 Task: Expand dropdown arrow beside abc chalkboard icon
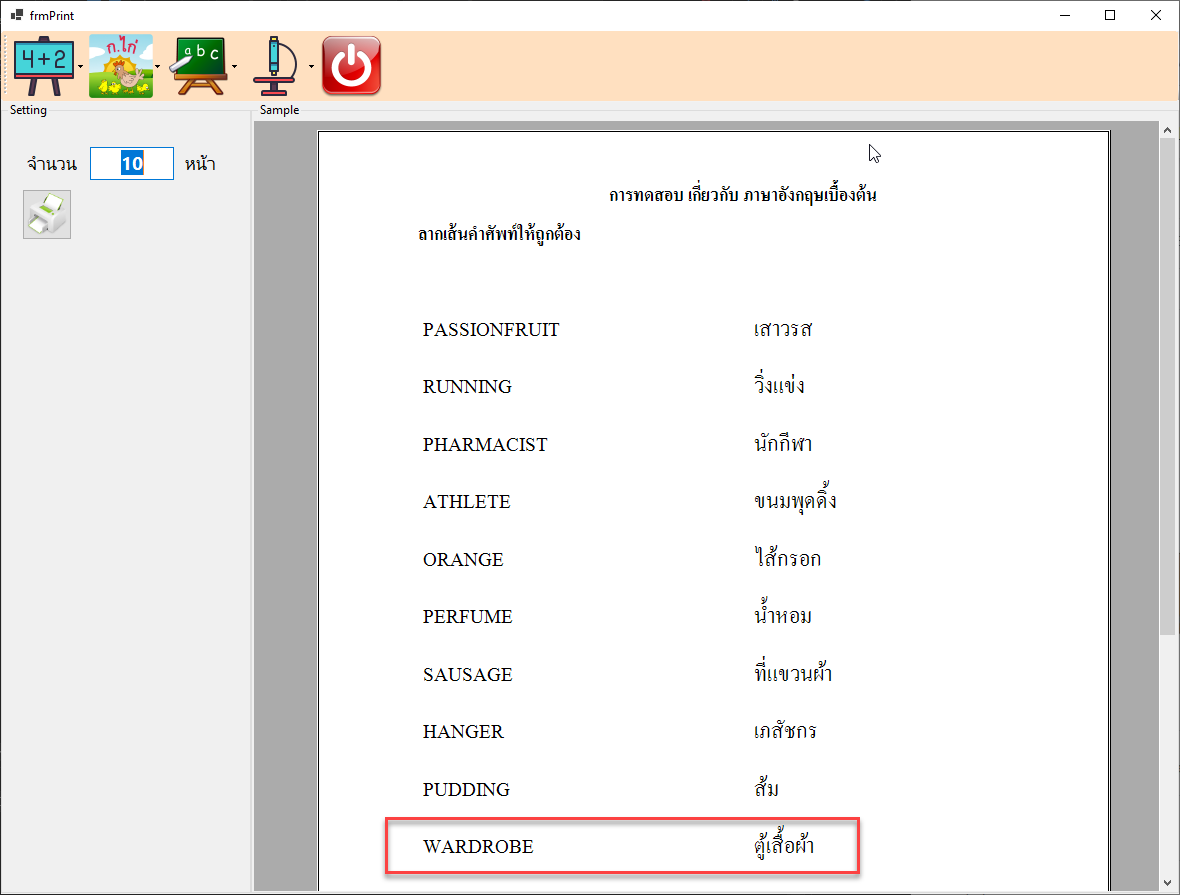(234, 67)
